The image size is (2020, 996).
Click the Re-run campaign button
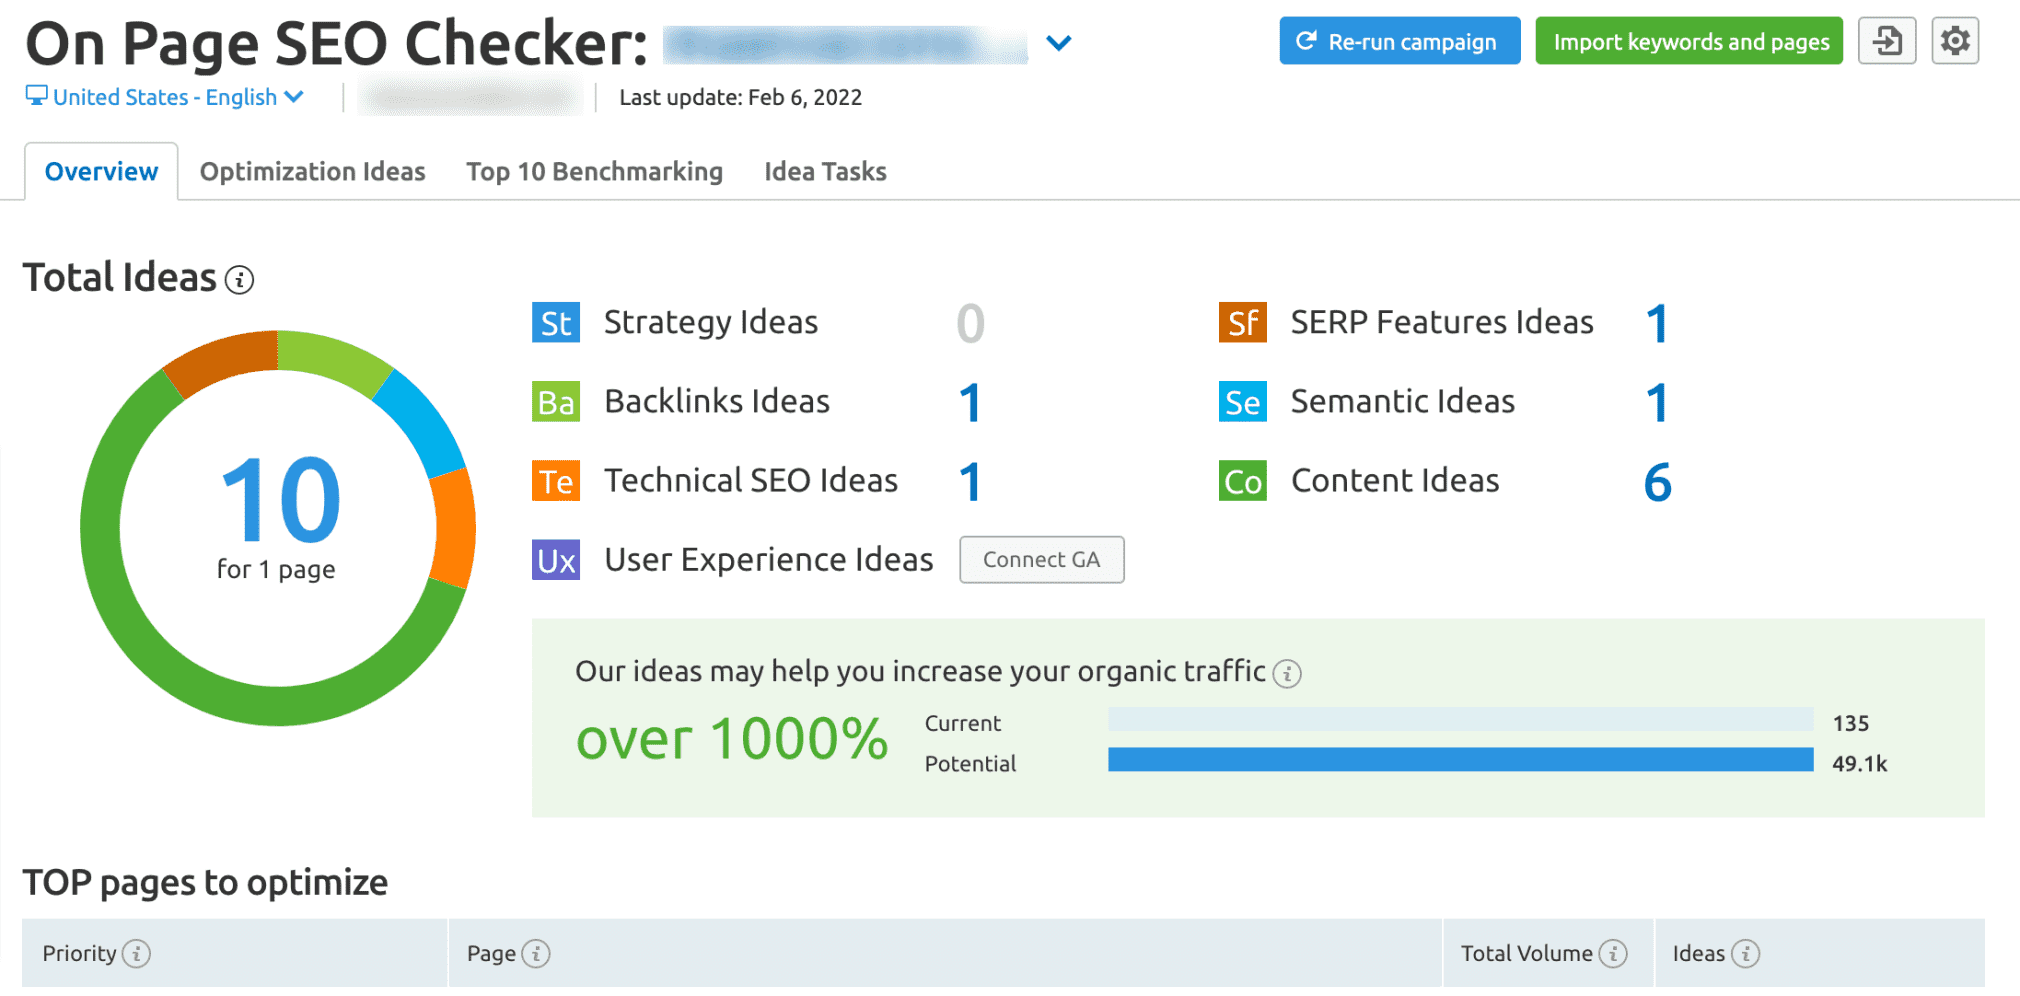point(1399,41)
